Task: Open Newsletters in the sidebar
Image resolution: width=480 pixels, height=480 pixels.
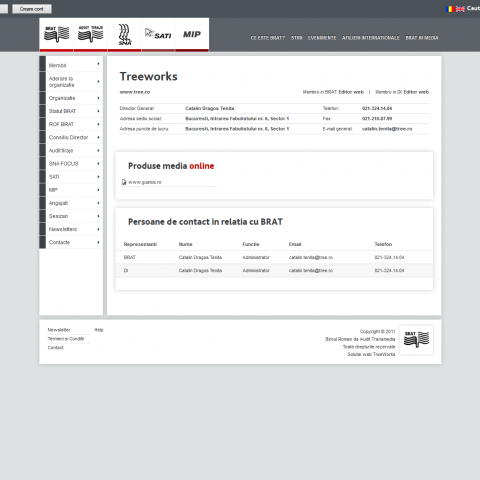Action: (63, 229)
